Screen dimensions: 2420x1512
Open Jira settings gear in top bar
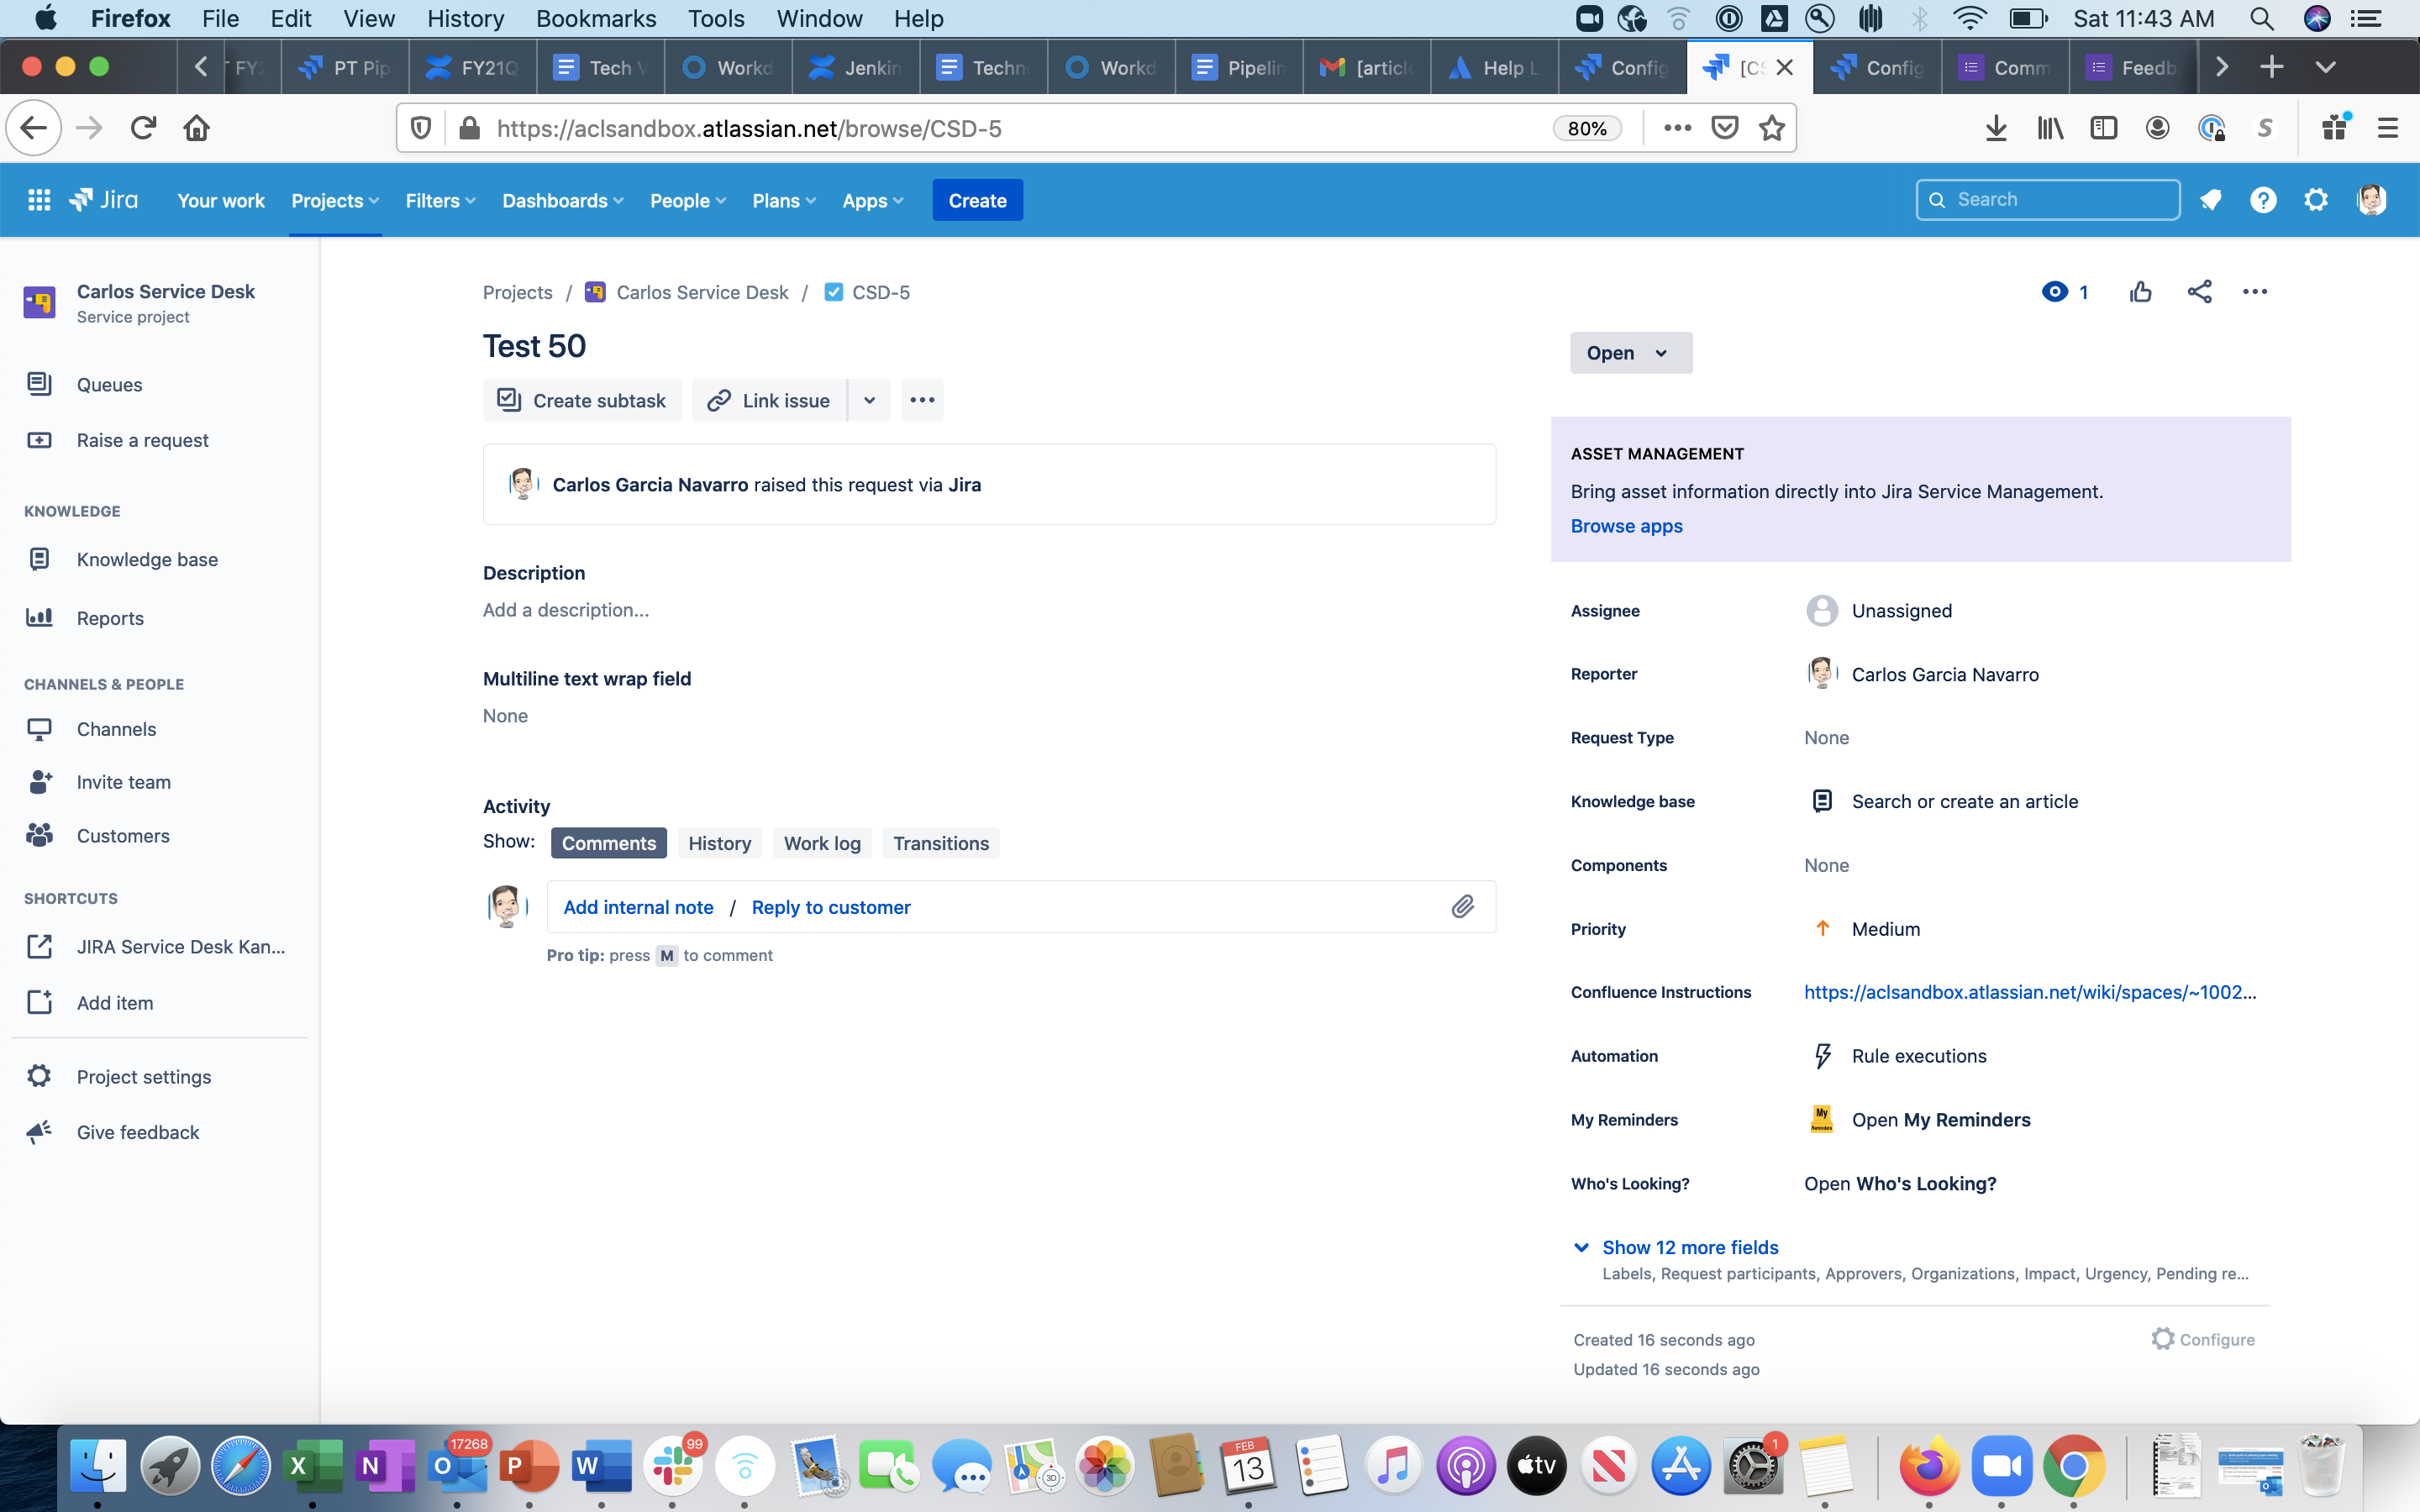(x=2317, y=199)
